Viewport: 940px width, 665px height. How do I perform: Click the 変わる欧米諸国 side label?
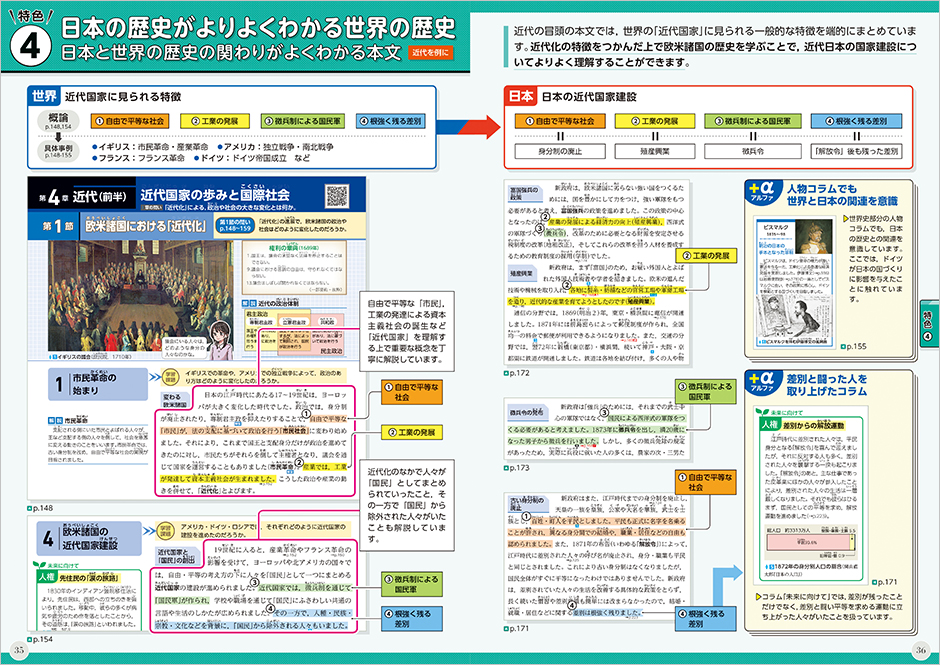[174, 401]
